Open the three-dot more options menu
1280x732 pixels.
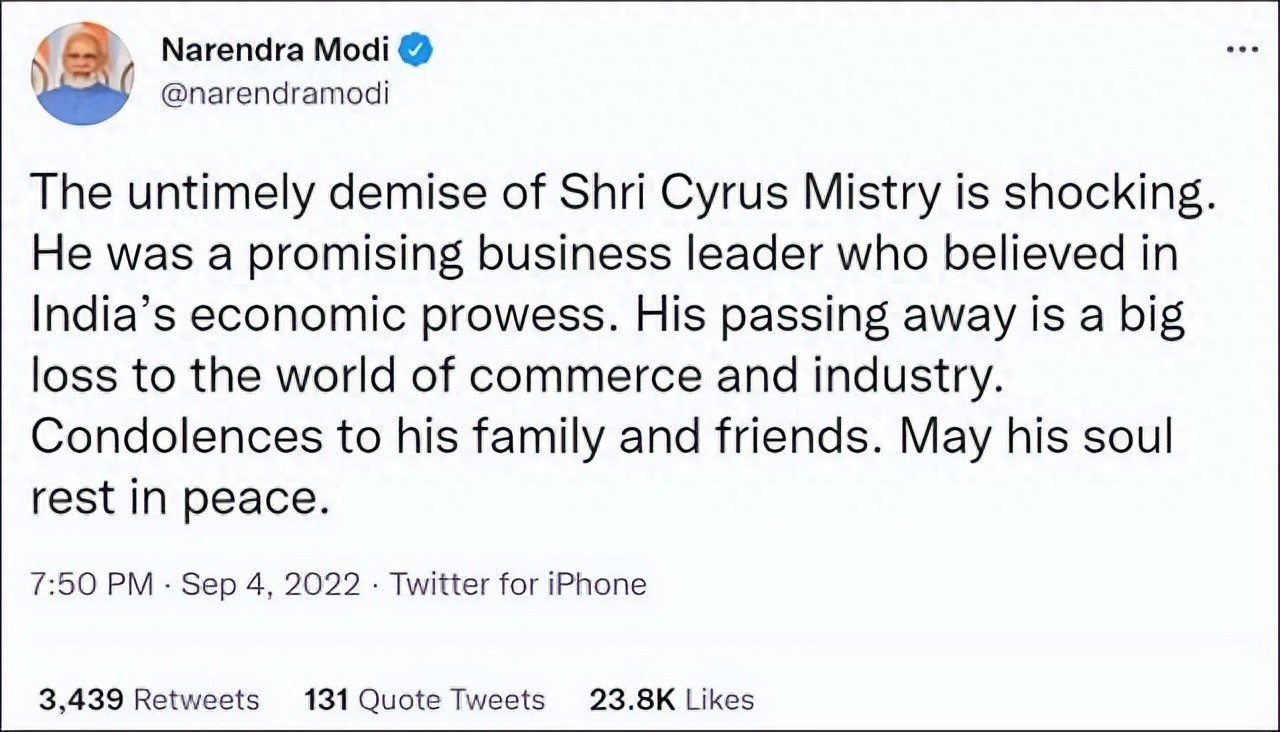pos(1241,51)
